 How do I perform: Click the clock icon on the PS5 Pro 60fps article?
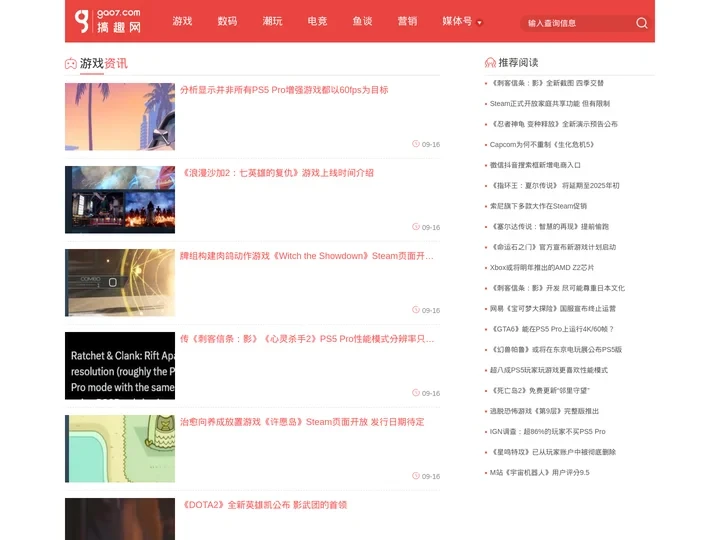coord(416,144)
